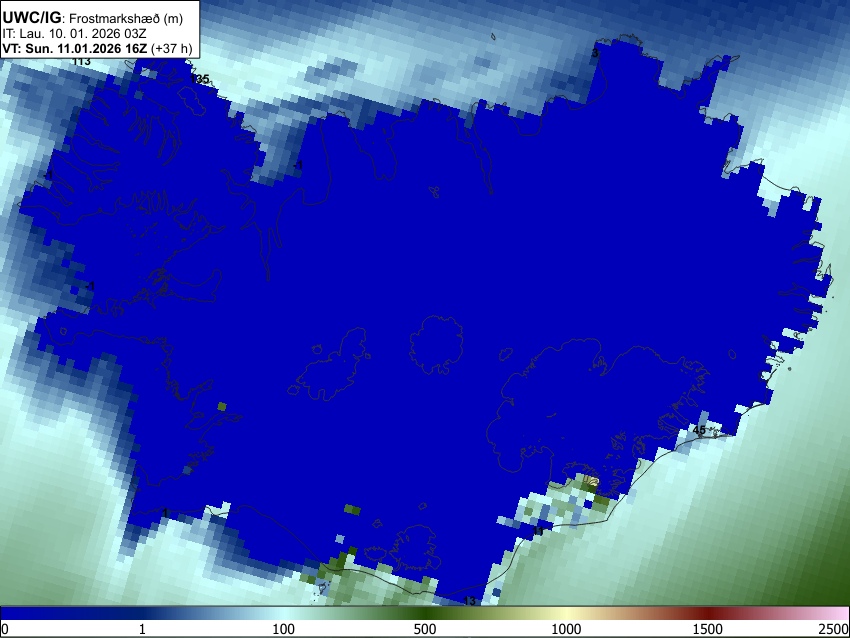Click the colour scale tick label "1000"
The height and width of the screenshot is (638, 850).
click(566, 629)
